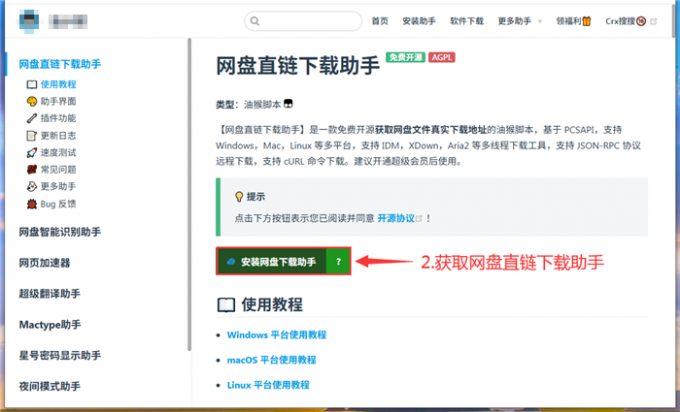The height and width of the screenshot is (412, 680).
Task: Click the red AGPL badge
Action: 442,57
